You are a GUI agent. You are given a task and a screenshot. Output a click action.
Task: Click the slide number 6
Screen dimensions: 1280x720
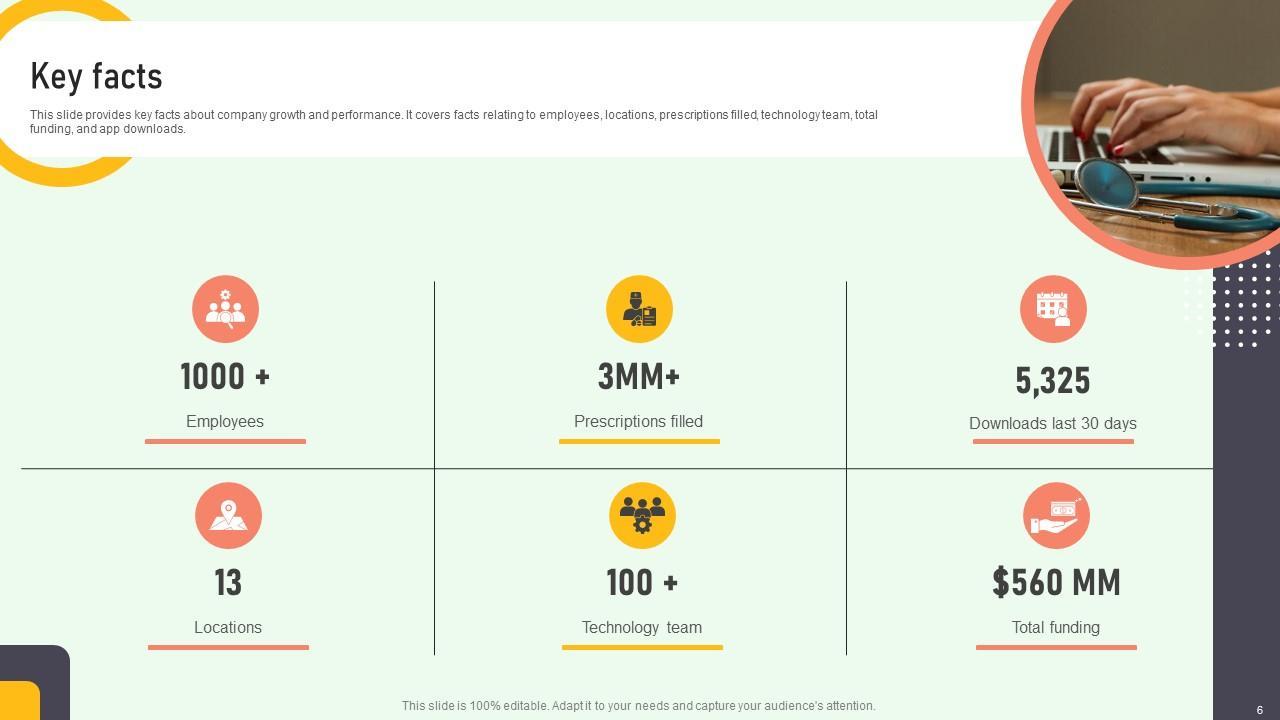click(1260, 710)
